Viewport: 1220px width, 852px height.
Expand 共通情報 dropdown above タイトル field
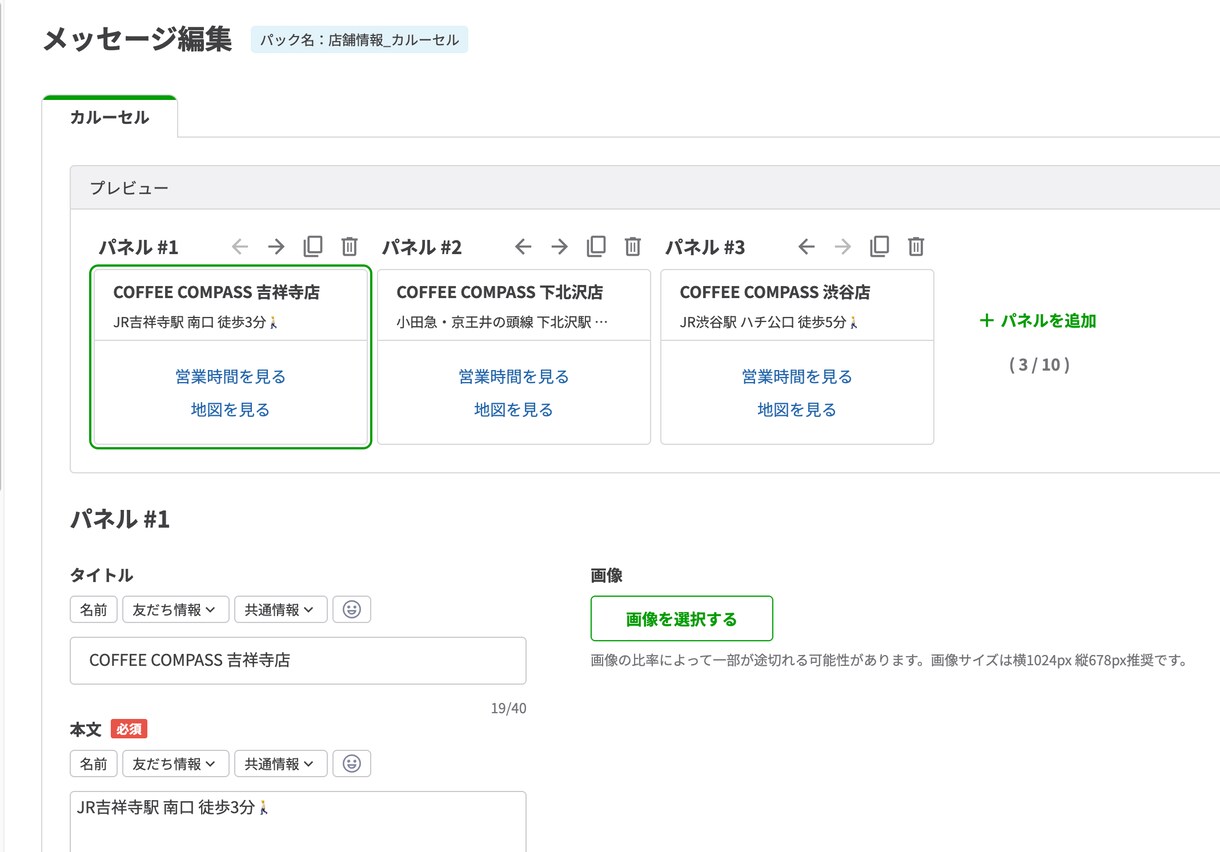pyautogui.click(x=281, y=609)
